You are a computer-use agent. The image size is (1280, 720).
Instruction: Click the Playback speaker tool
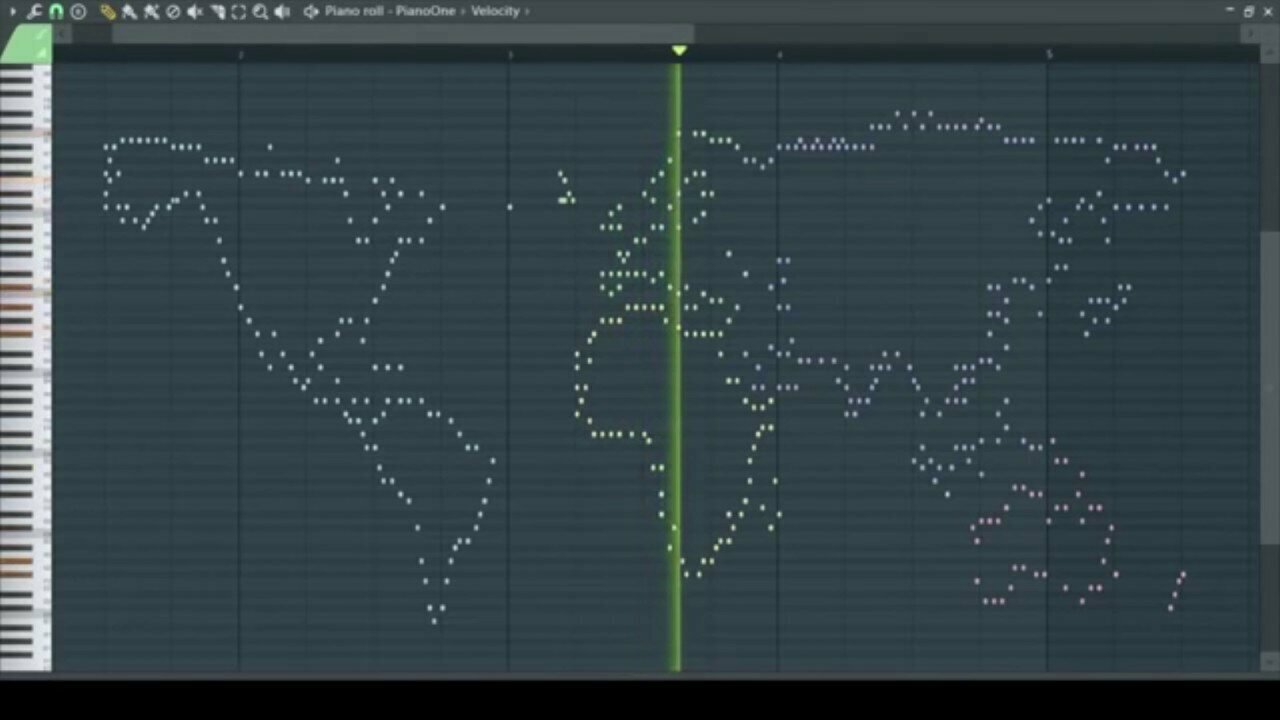coord(282,11)
